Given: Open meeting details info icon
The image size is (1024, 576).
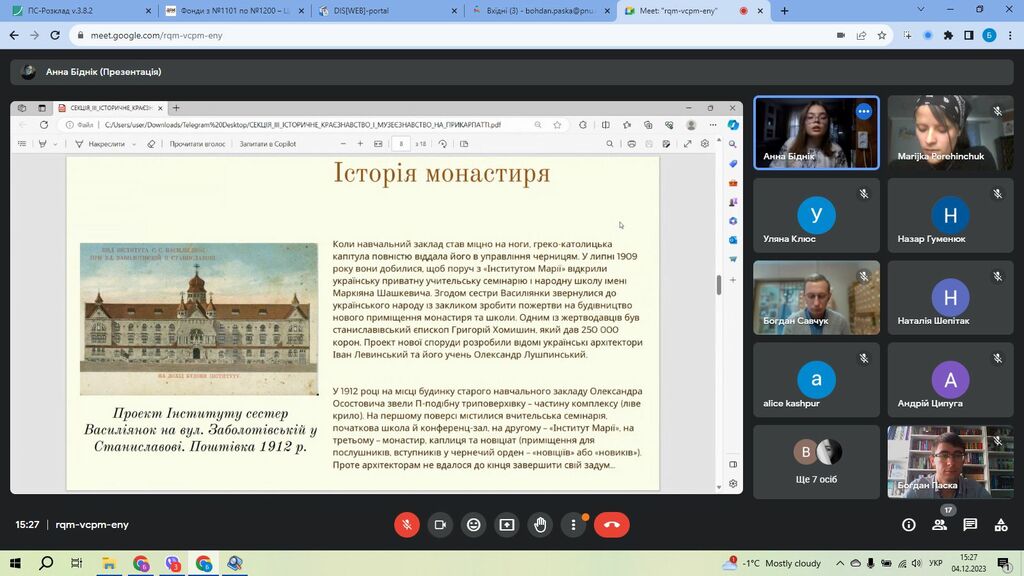Looking at the screenshot, I should tap(908, 525).
